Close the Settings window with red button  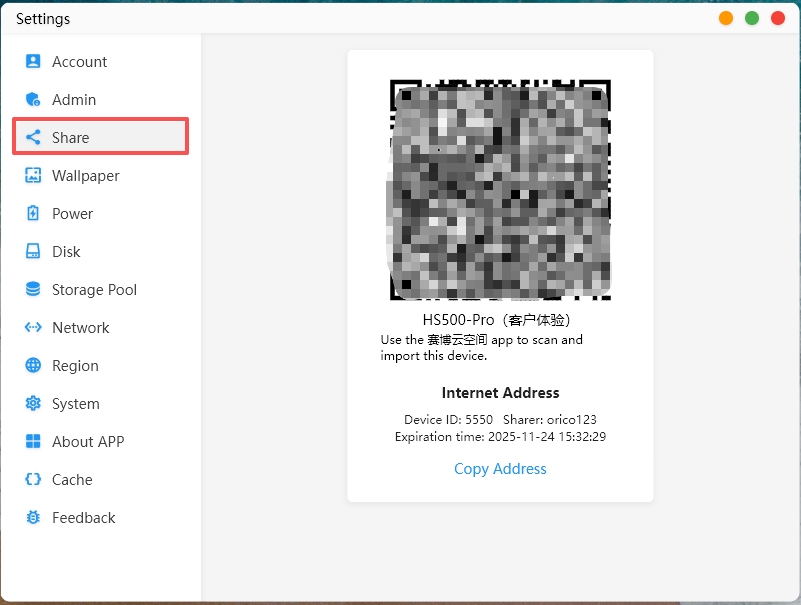[778, 18]
